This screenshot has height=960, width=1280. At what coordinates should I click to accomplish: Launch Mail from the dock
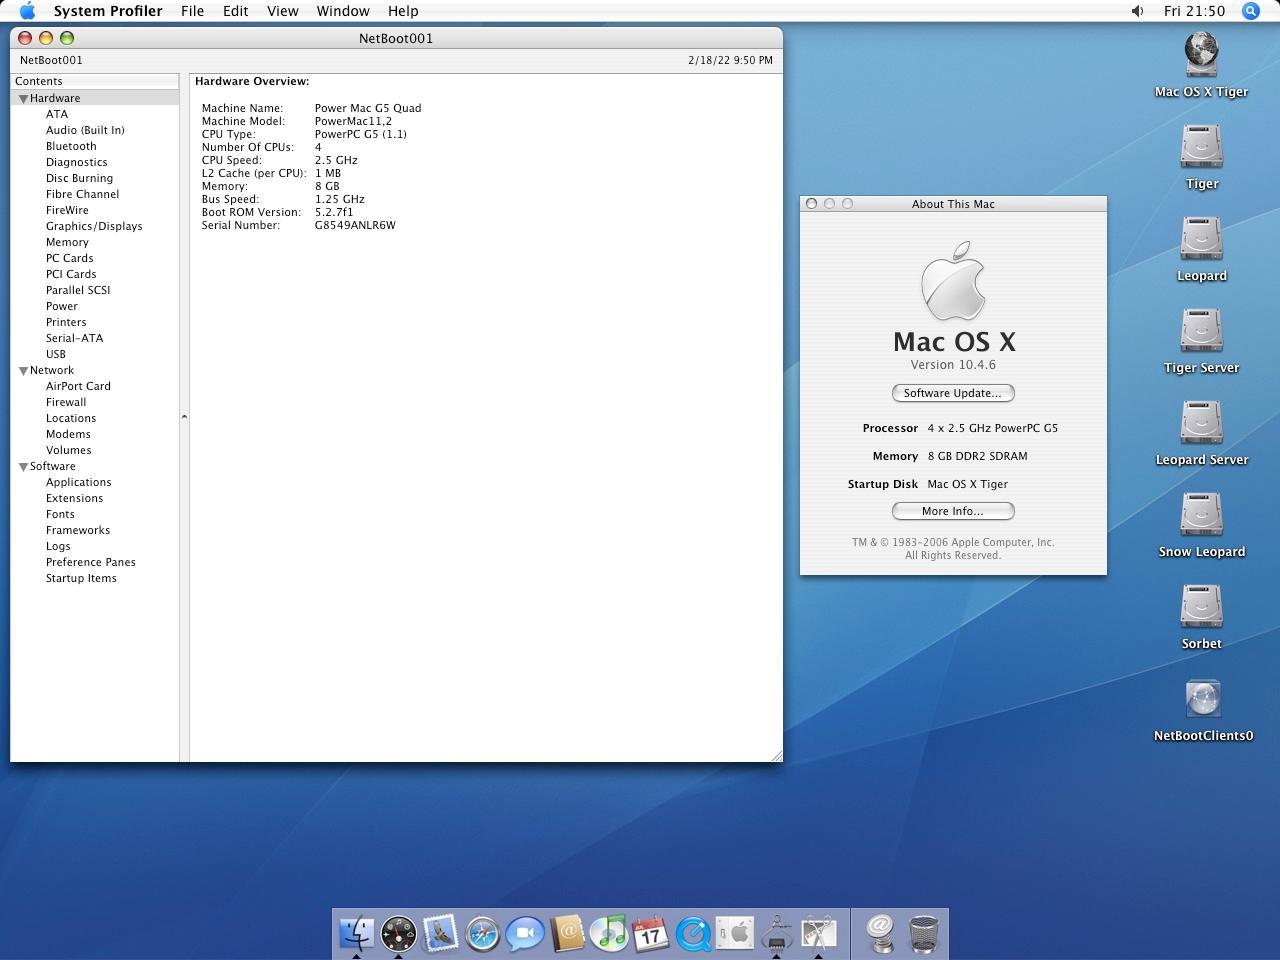440,933
